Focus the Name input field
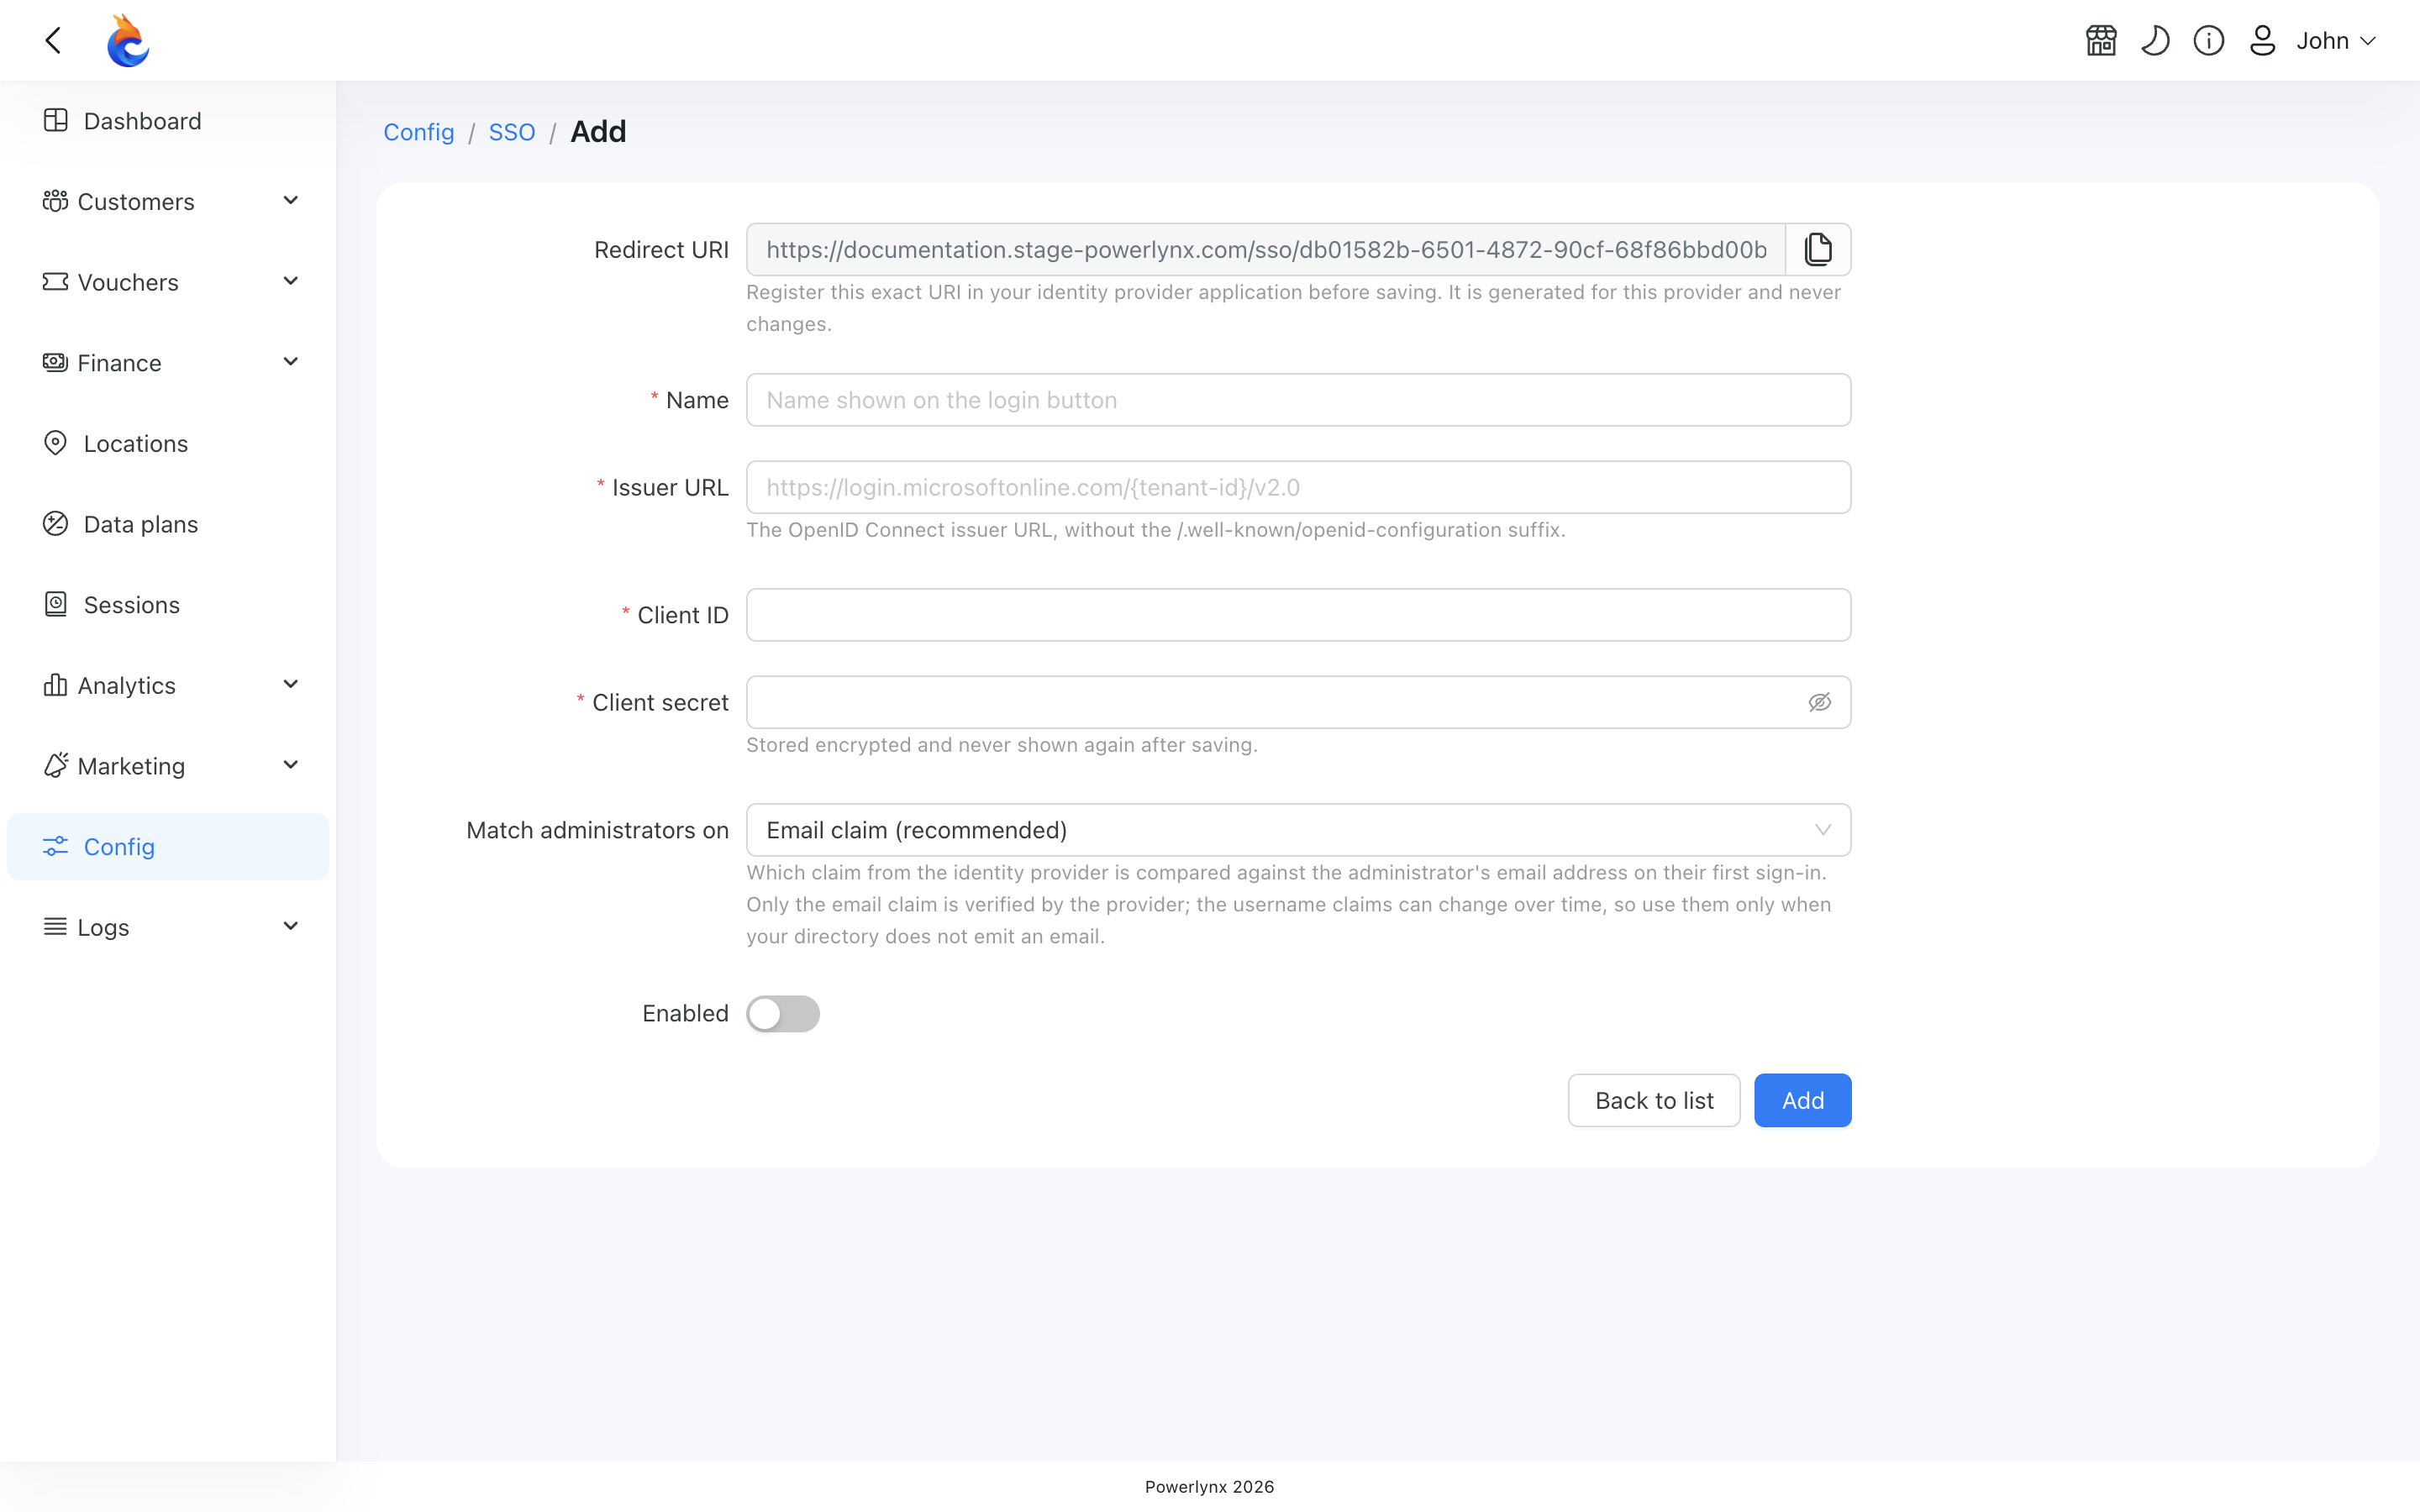 point(1298,400)
